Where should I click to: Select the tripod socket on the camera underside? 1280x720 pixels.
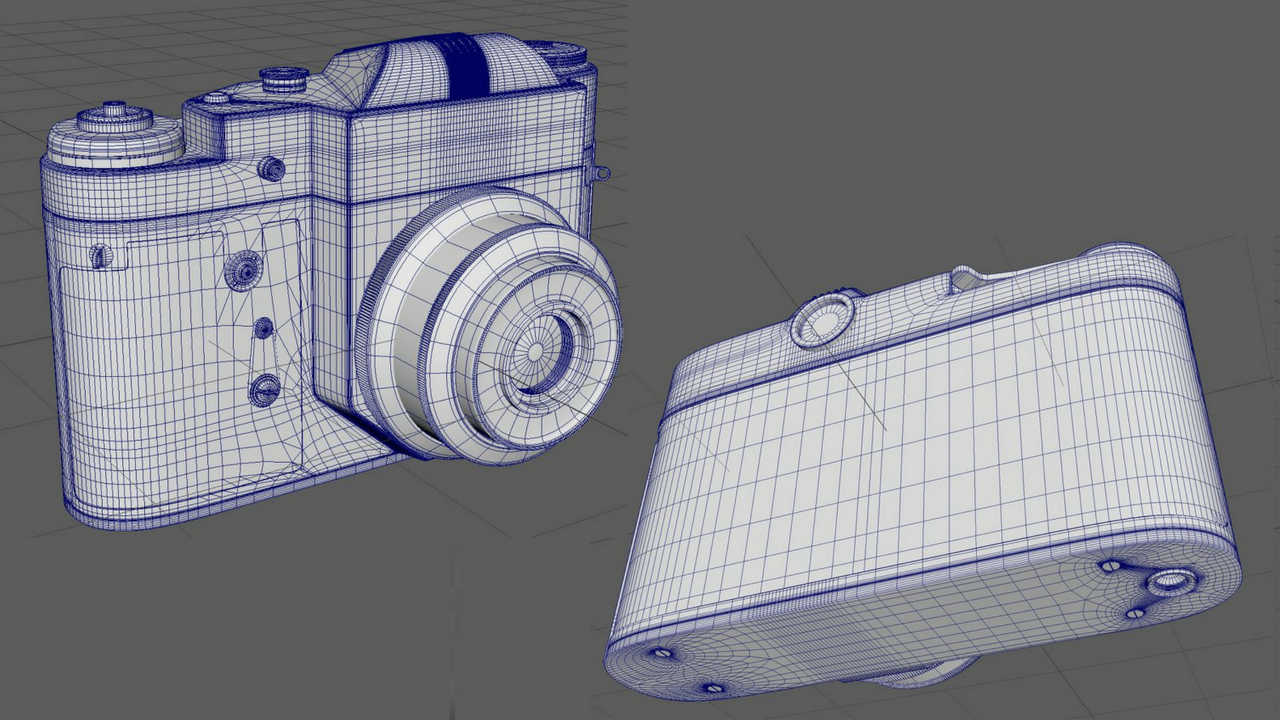pyautogui.click(x=1170, y=582)
